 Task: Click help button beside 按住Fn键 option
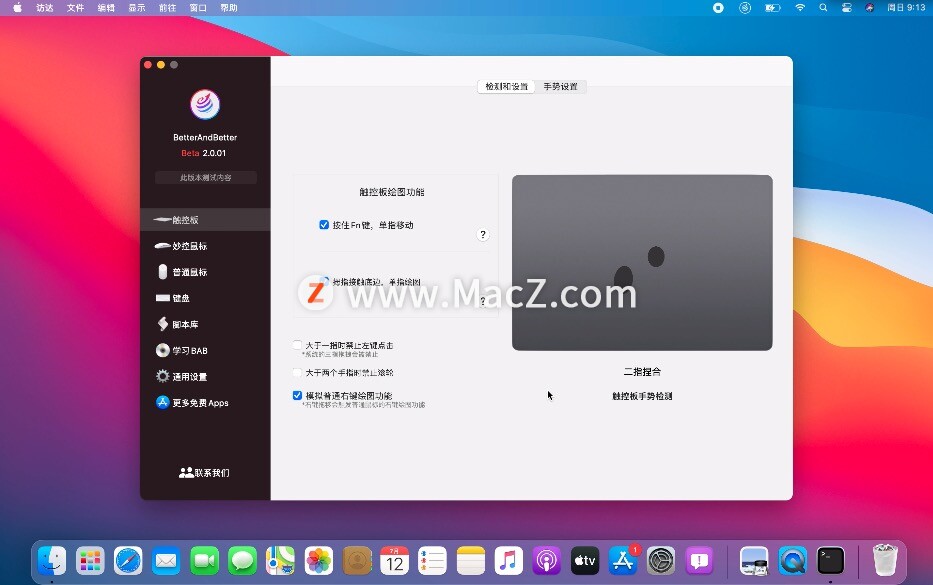click(x=483, y=234)
